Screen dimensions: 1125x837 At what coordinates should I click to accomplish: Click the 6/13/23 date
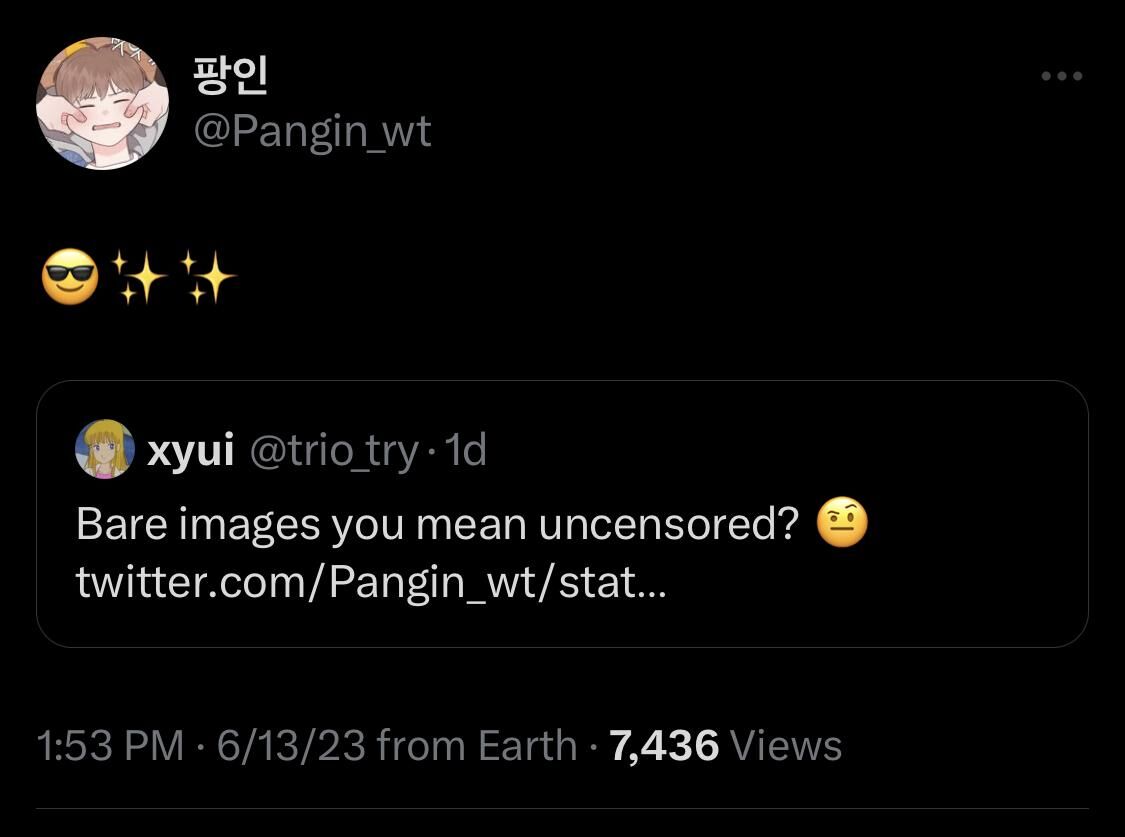click(290, 745)
